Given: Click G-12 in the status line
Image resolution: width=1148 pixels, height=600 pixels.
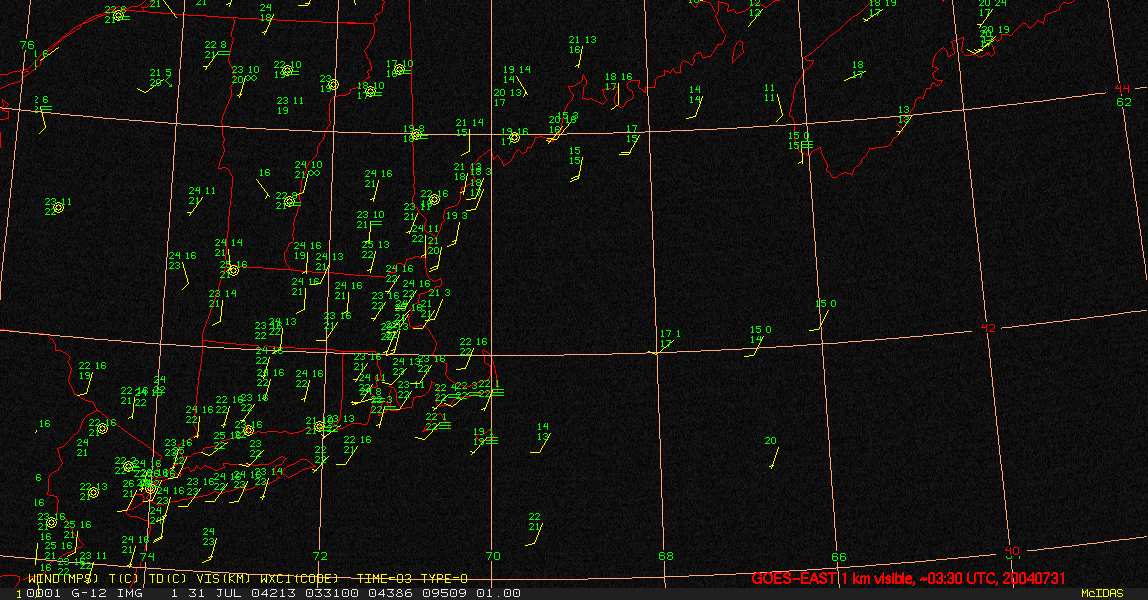Looking at the screenshot, I should click(89, 593).
